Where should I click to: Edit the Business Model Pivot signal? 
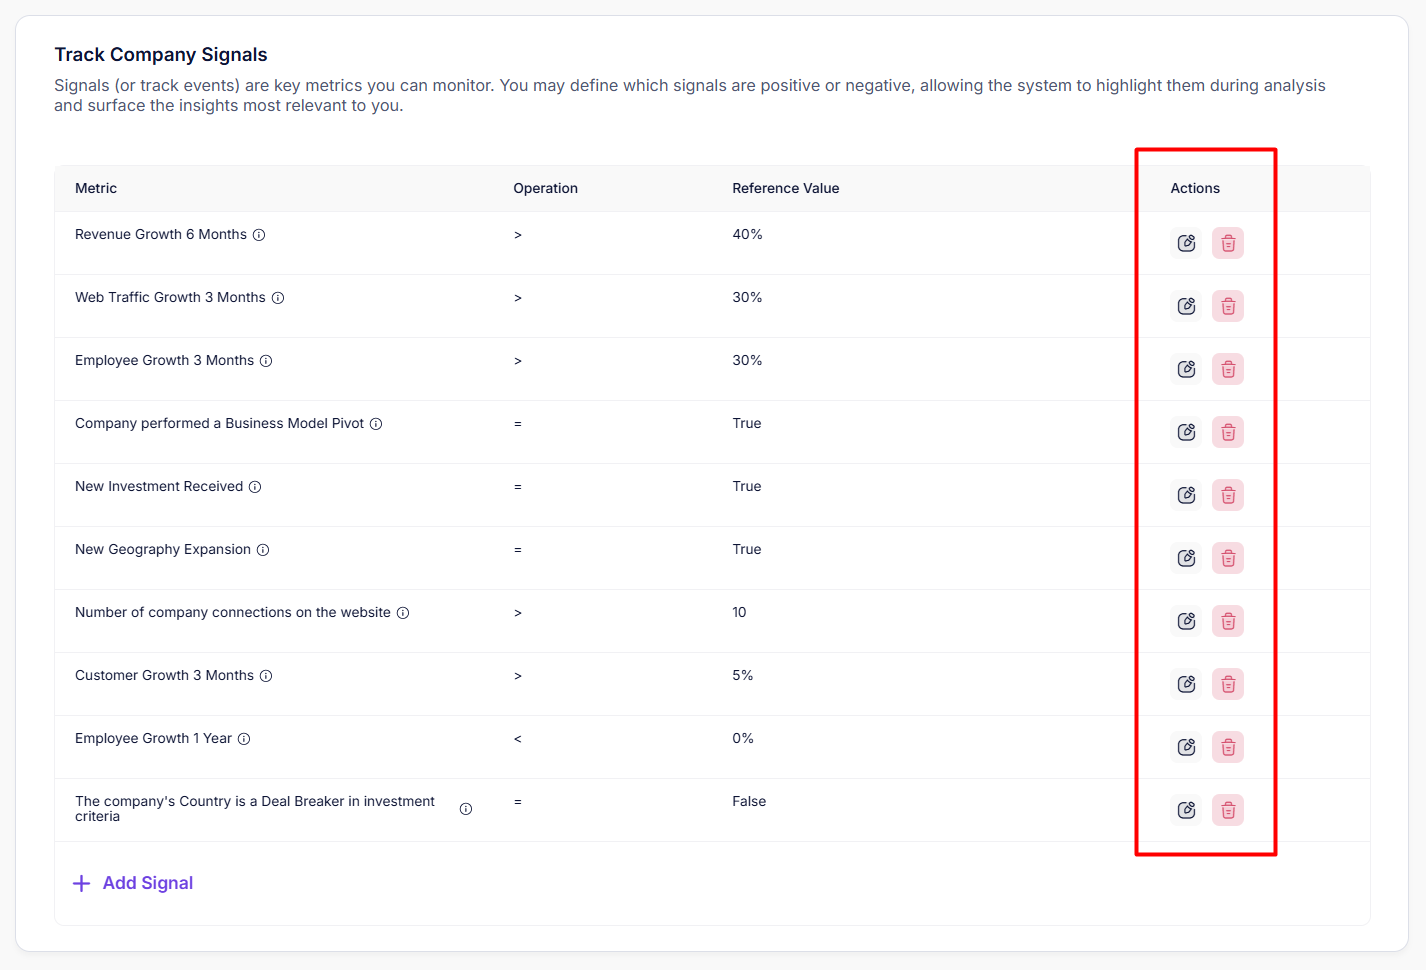[1186, 432]
